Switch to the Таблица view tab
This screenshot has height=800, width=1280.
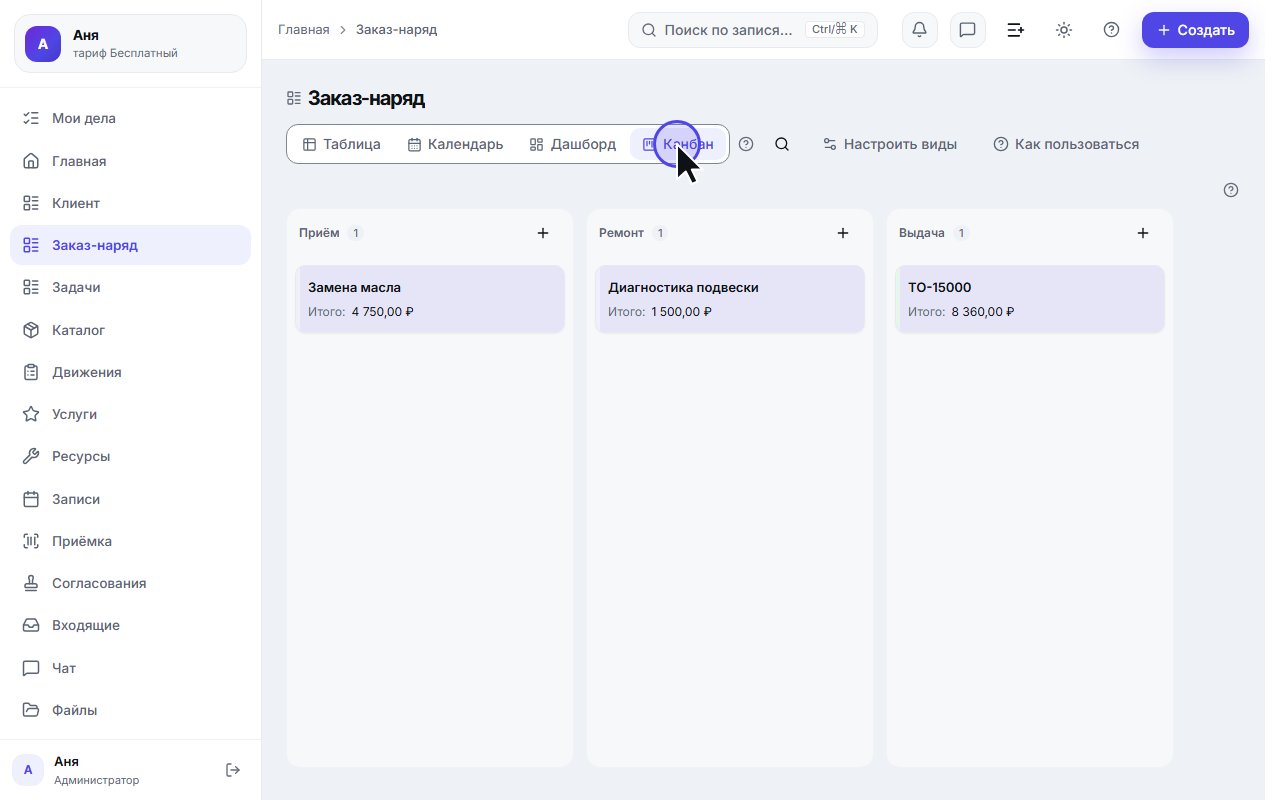(x=341, y=144)
